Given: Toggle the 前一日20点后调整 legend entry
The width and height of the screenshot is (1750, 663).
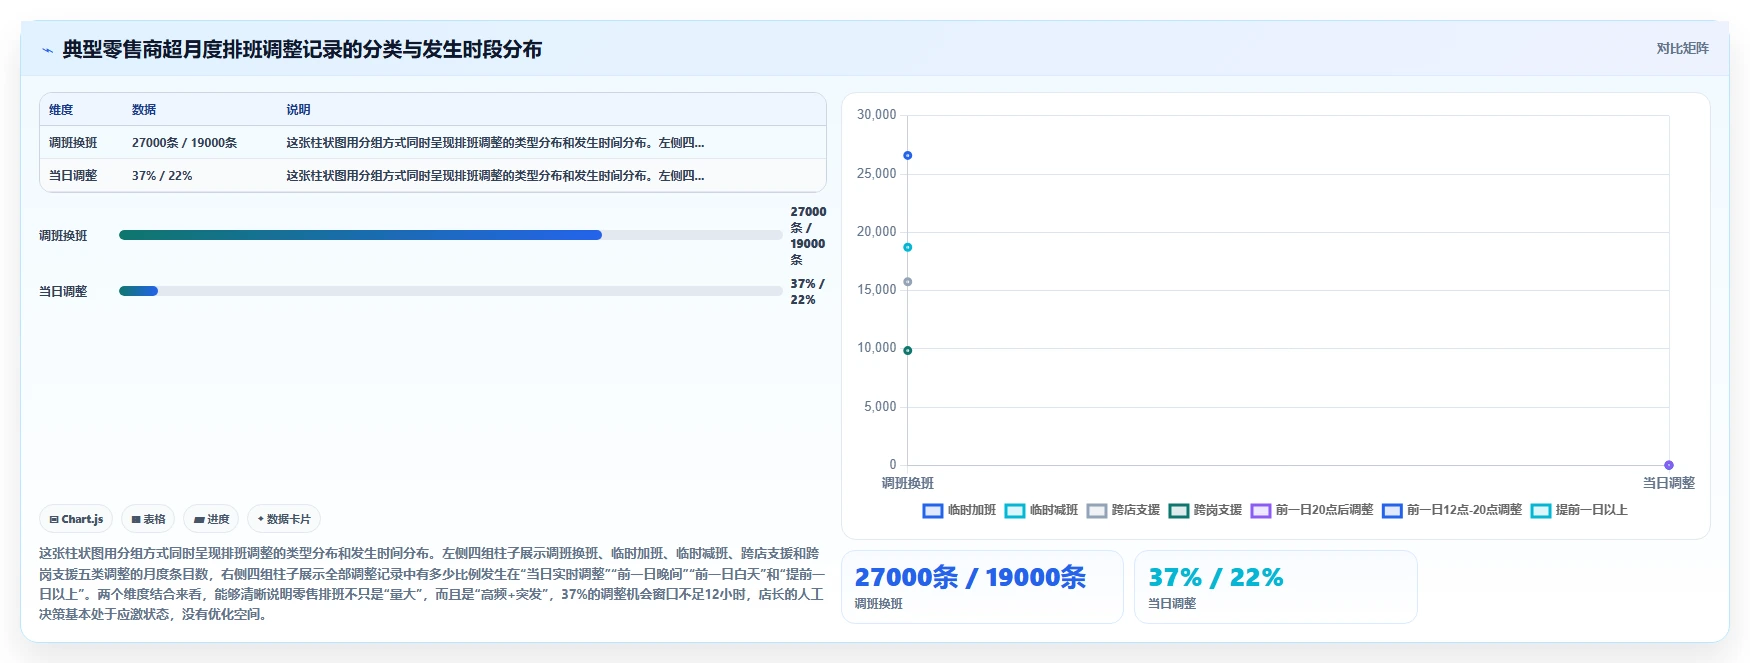Looking at the screenshot, I should point(1312,510).
